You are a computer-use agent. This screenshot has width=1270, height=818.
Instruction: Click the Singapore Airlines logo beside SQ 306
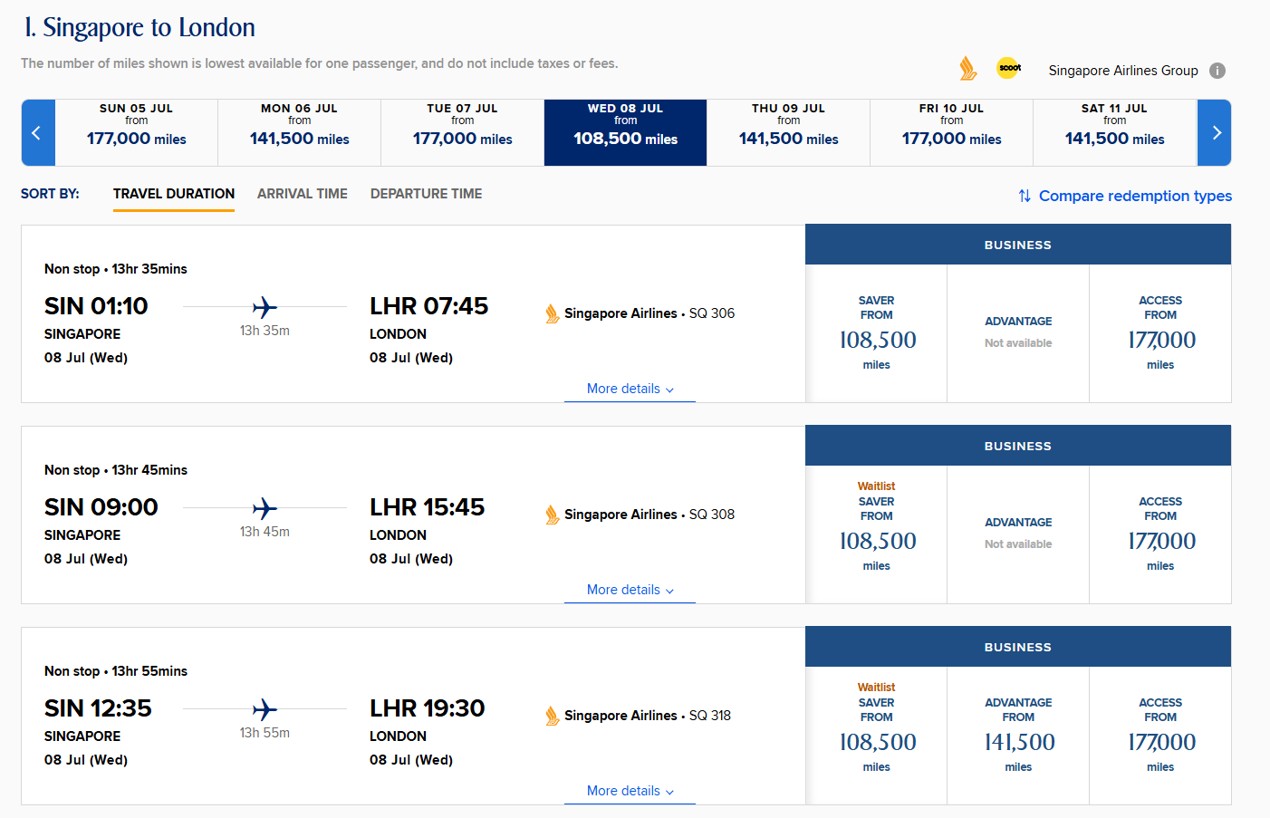[x=552, y=314]
